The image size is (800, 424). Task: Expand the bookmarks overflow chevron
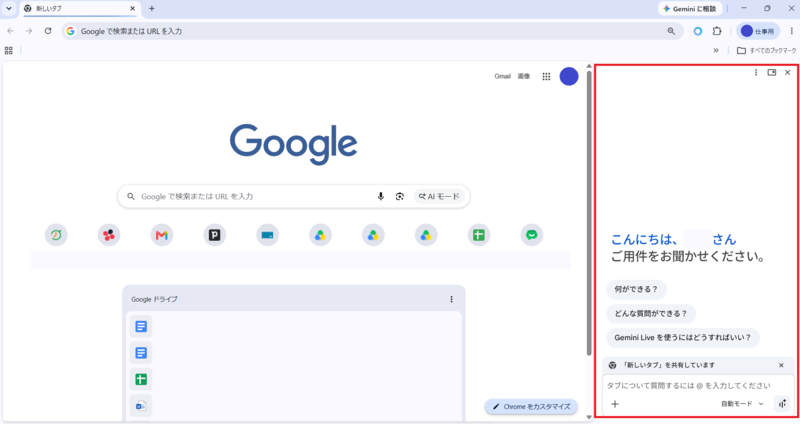pos(716,51)
